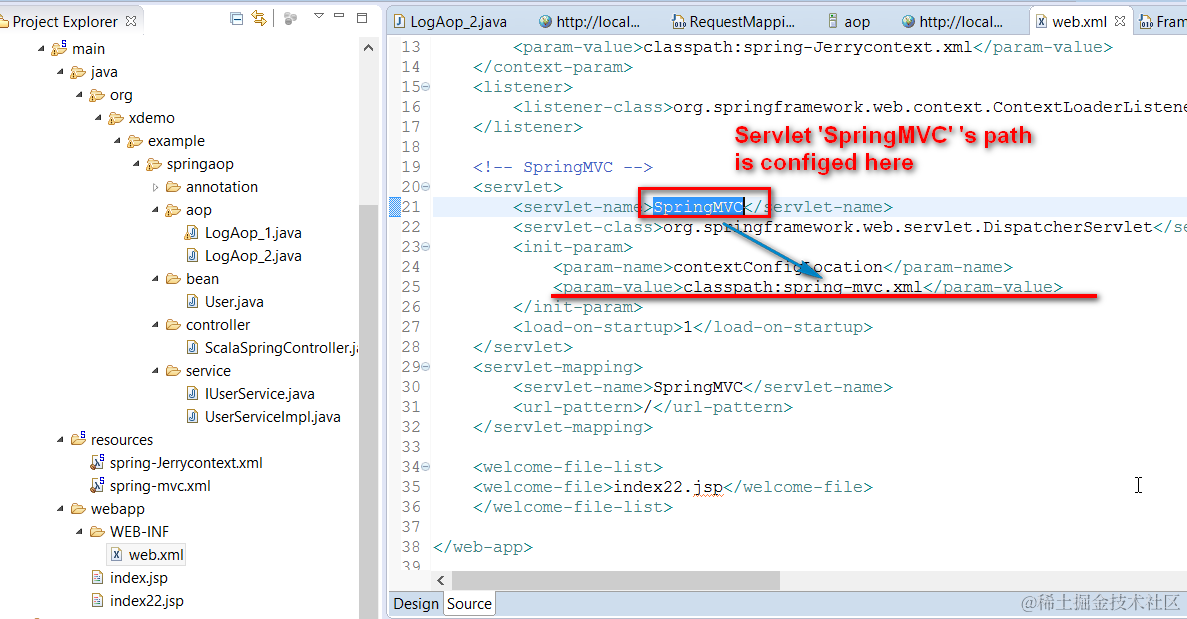The image size is (1187, 619).
Task: Click the annotation package folder icon
Action: [173, 186]
